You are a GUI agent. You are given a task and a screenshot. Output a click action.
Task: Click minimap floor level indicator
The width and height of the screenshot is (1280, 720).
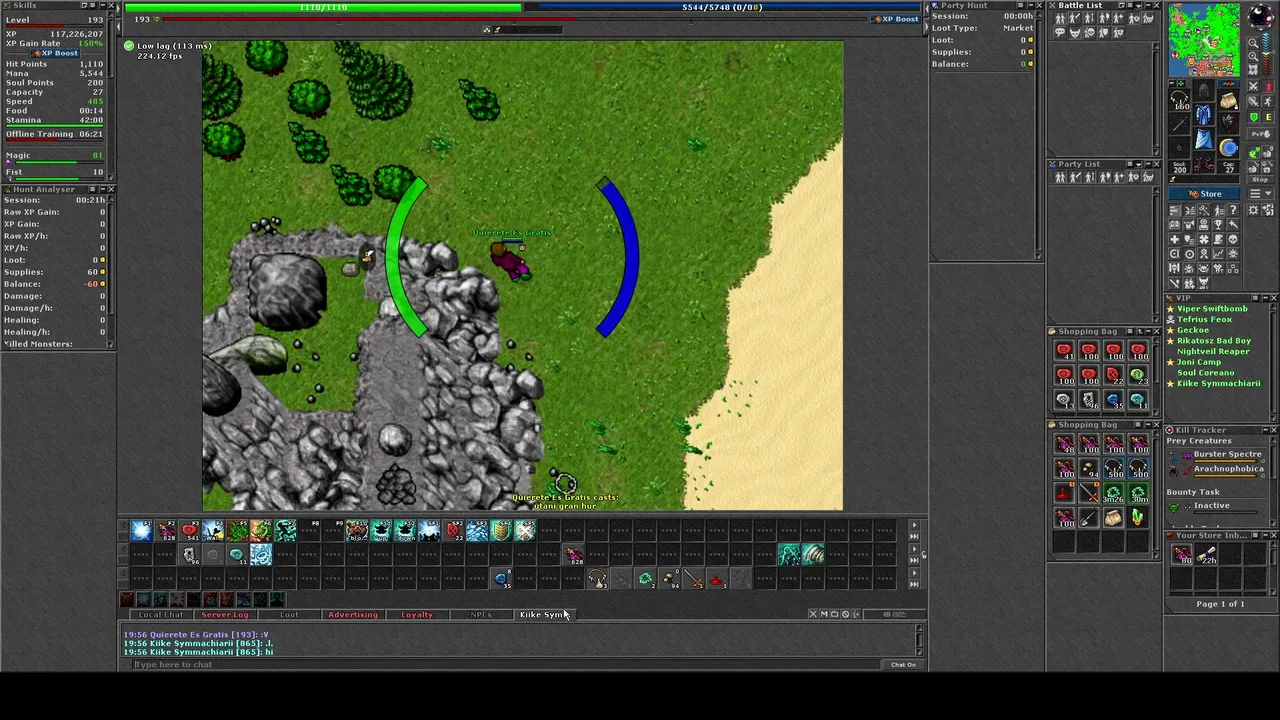(x=1267, y=52)
